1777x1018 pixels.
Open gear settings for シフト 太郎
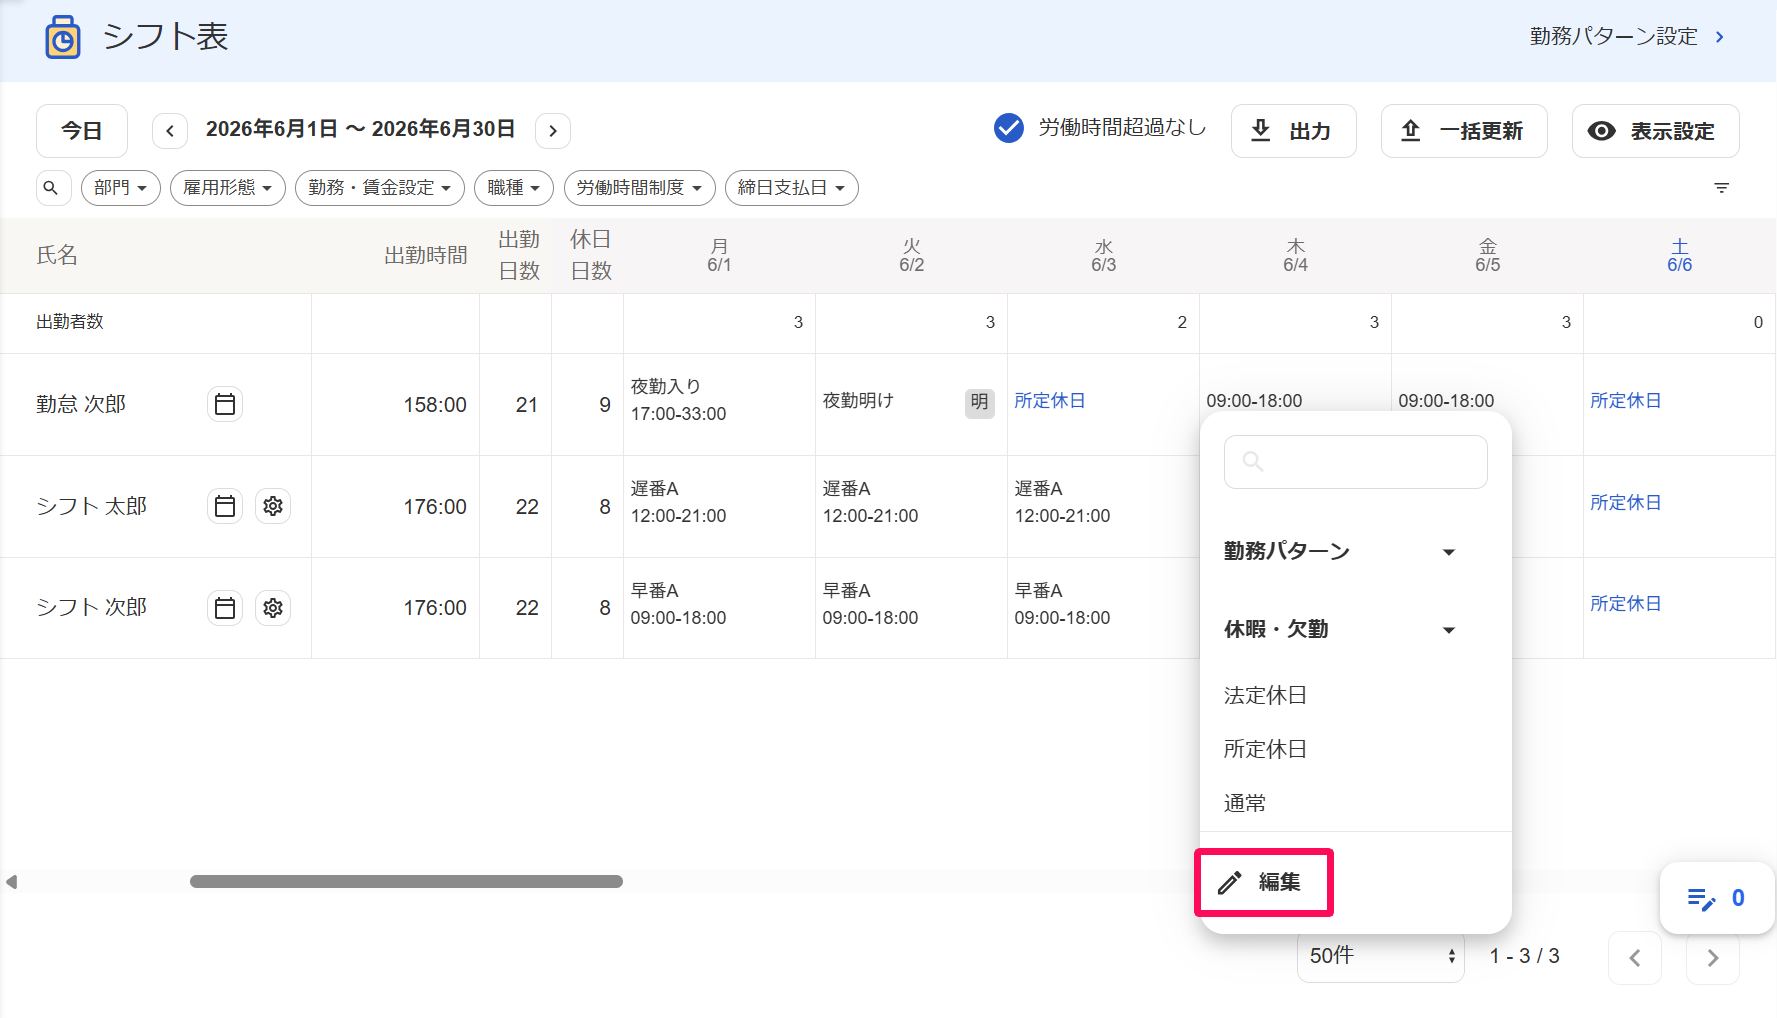pyautogui.click(x=273, y=506)
